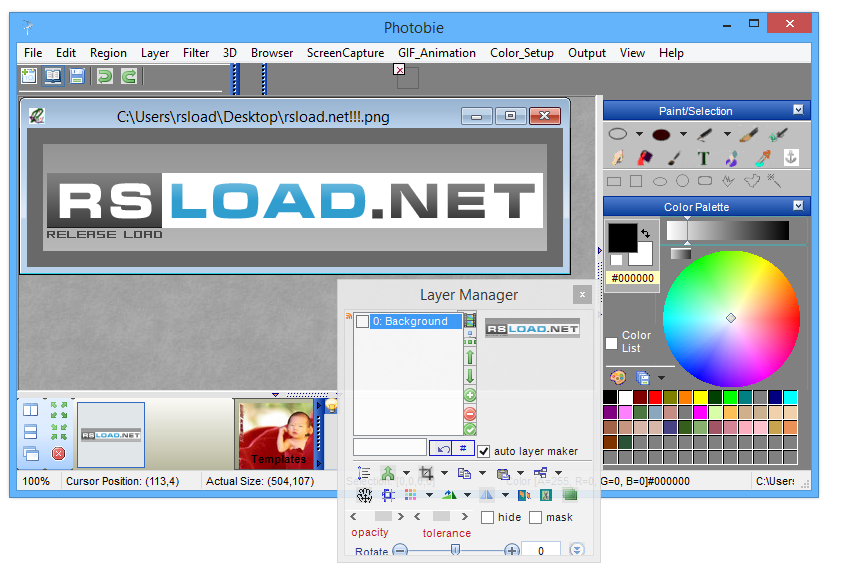This screenshot has width=843, height=576.
Task: Select the rsload.net image thumbnail in browser strip
Action: 111,435
